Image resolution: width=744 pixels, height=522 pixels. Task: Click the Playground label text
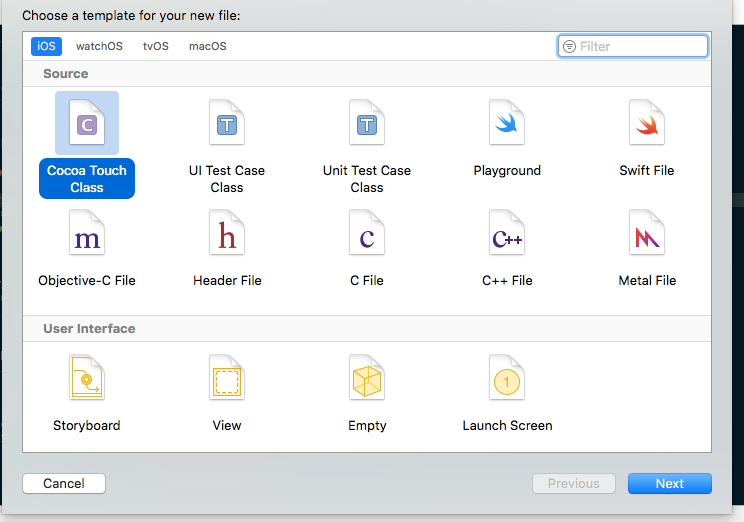pyautogui.click(x=507, y=170)
